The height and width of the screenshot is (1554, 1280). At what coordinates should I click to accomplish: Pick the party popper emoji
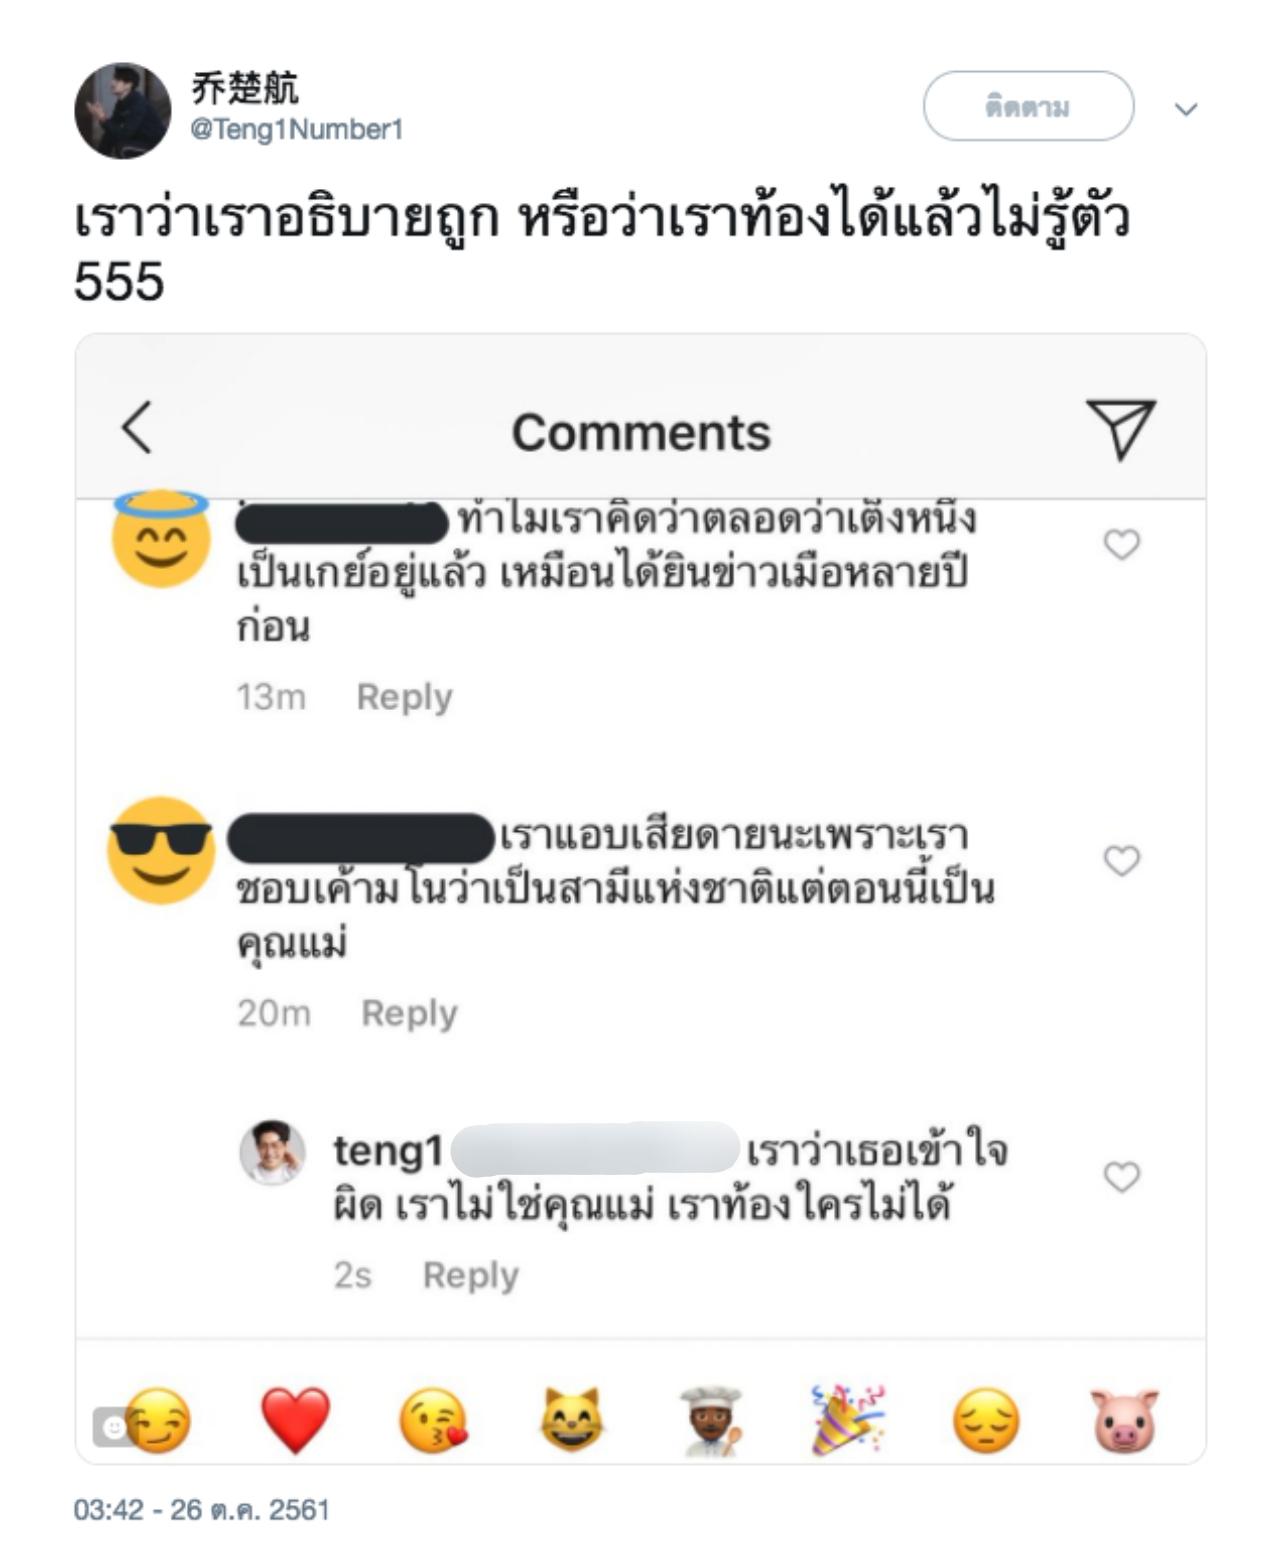pos(848,1419)
